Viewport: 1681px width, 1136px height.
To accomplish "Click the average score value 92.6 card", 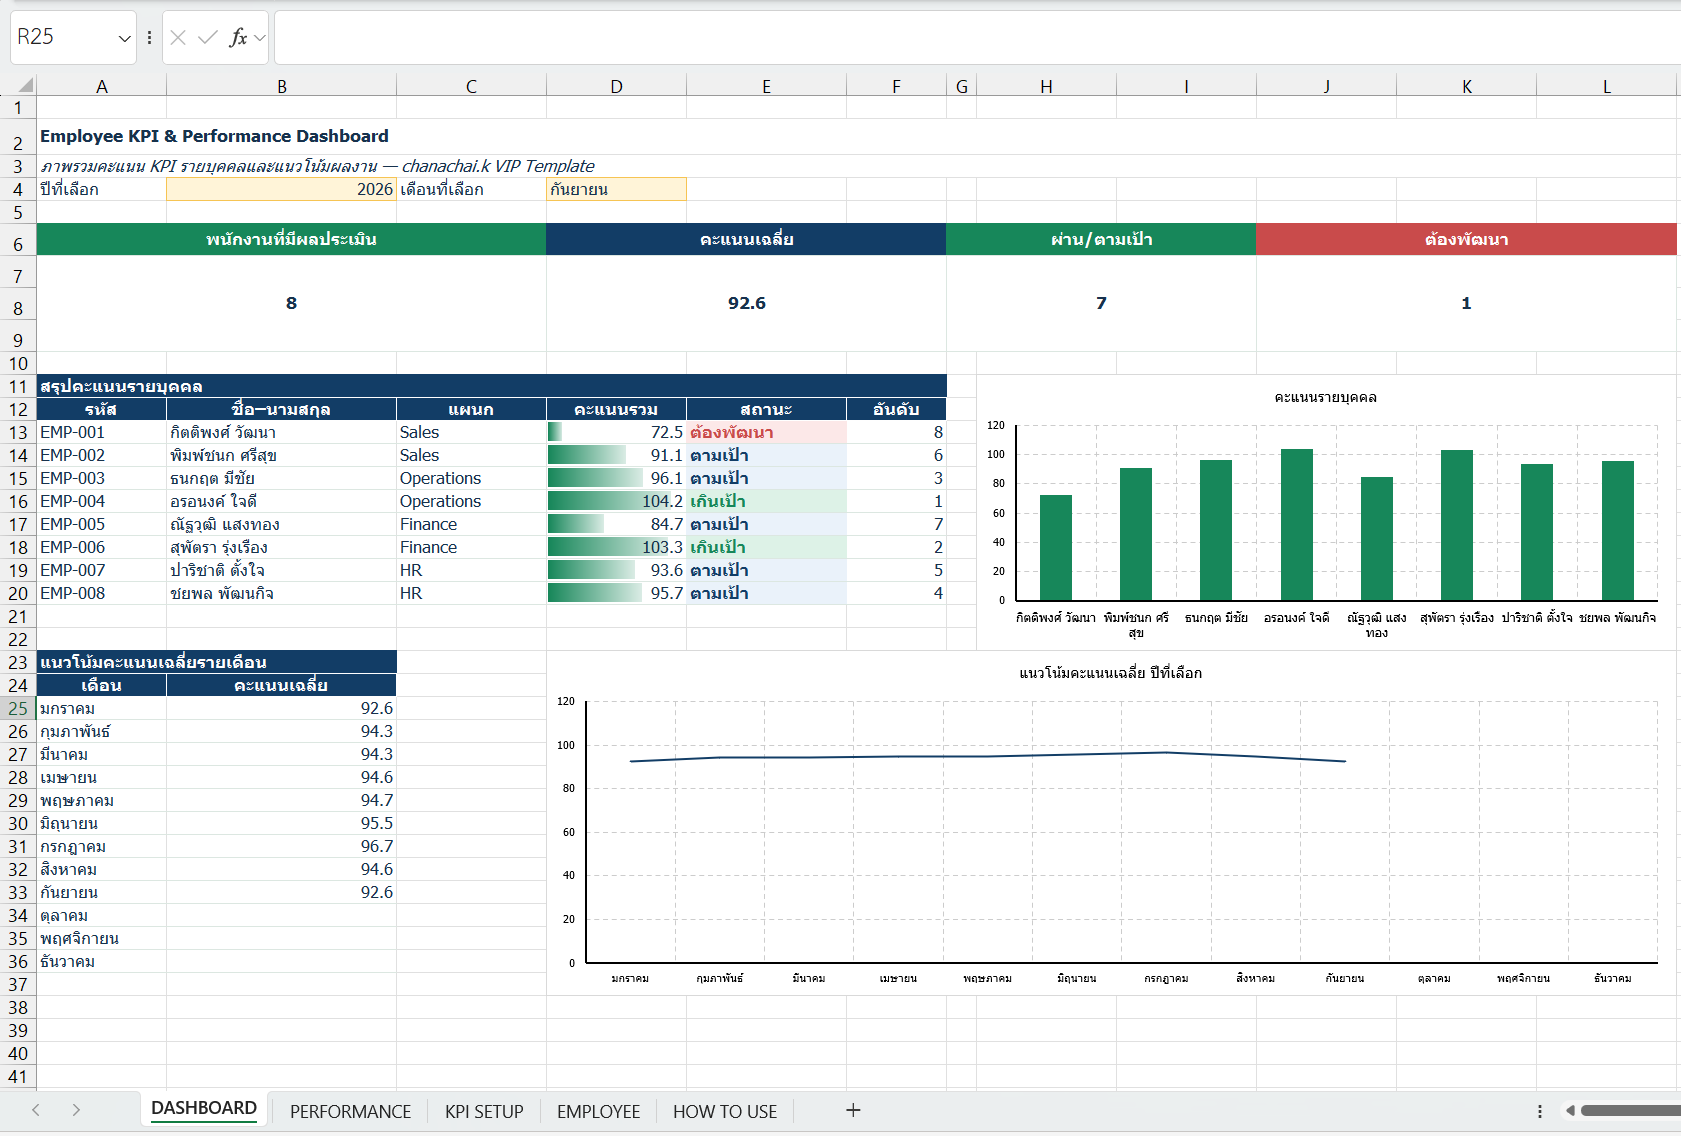I will coord(746,303).
